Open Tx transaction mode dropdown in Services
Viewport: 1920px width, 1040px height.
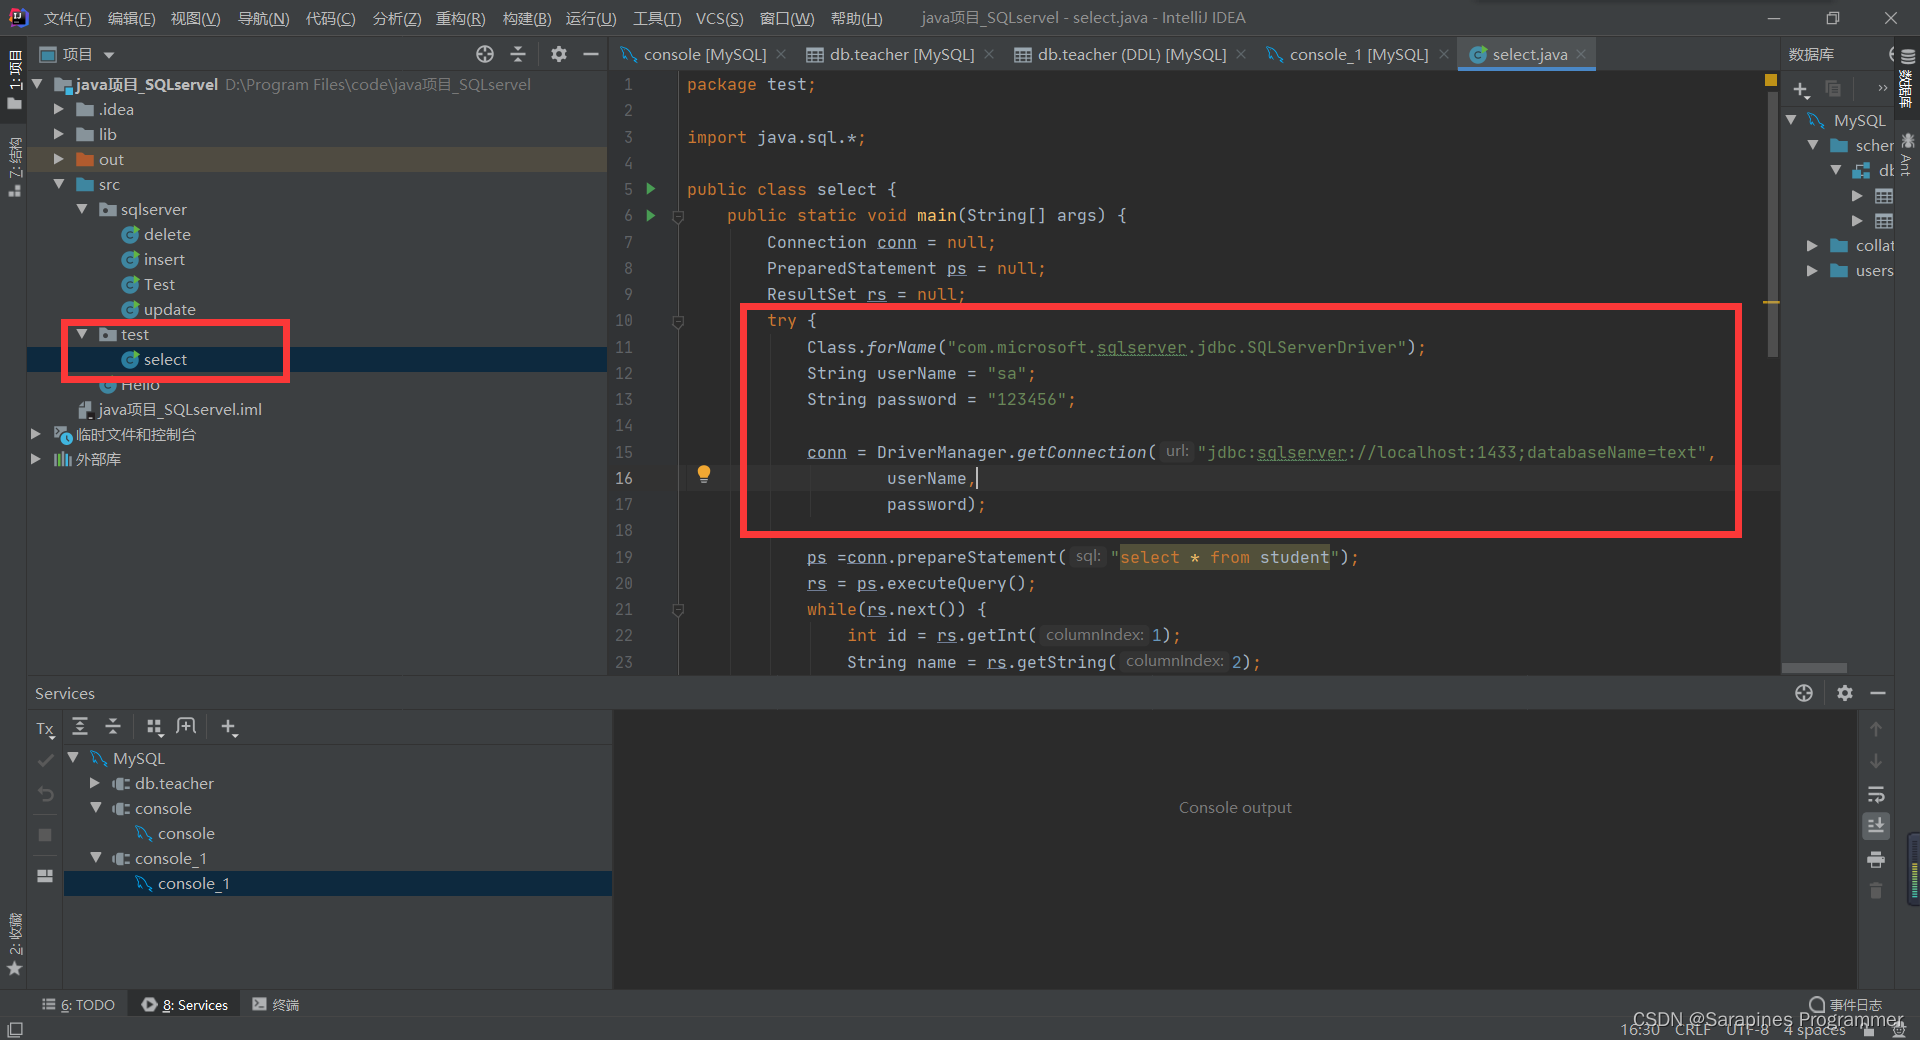[x=46, y=729]
